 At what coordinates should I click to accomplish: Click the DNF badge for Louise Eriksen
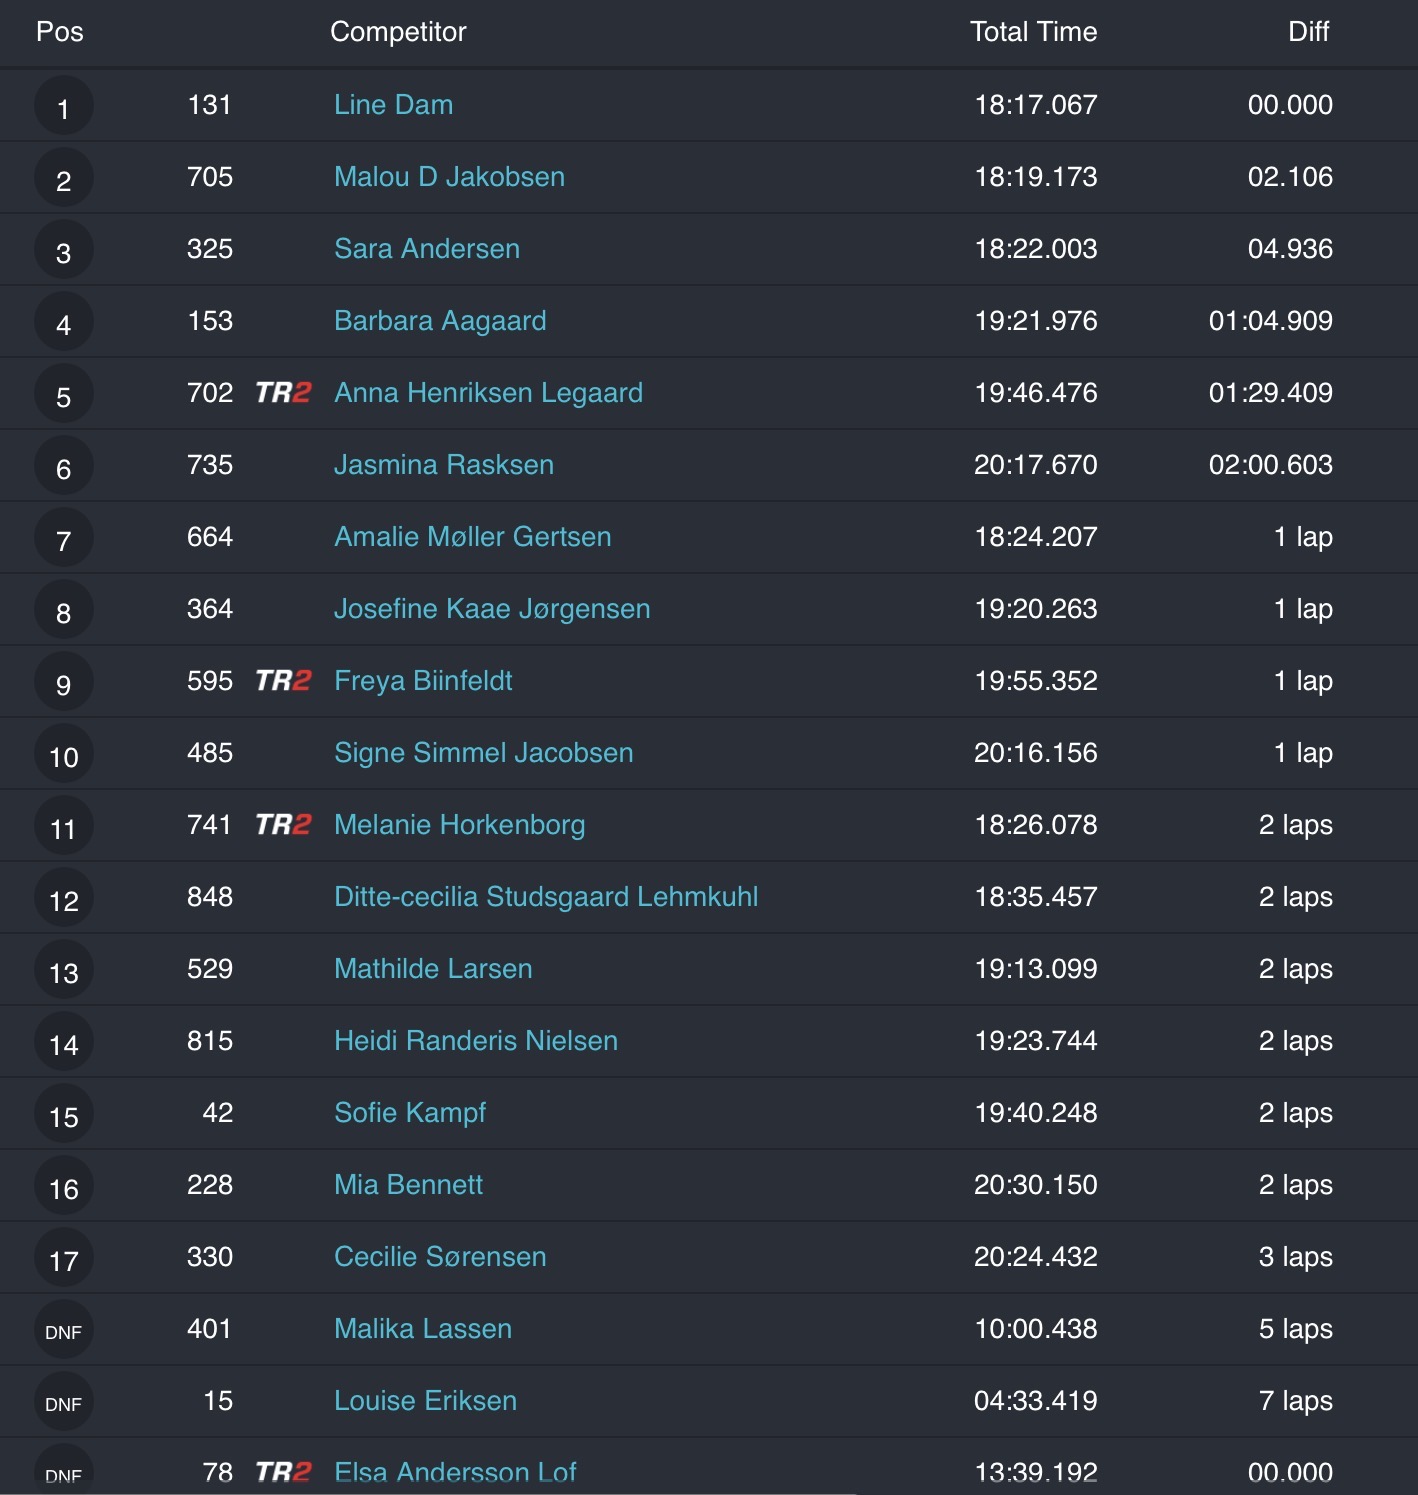point(64,1403)
